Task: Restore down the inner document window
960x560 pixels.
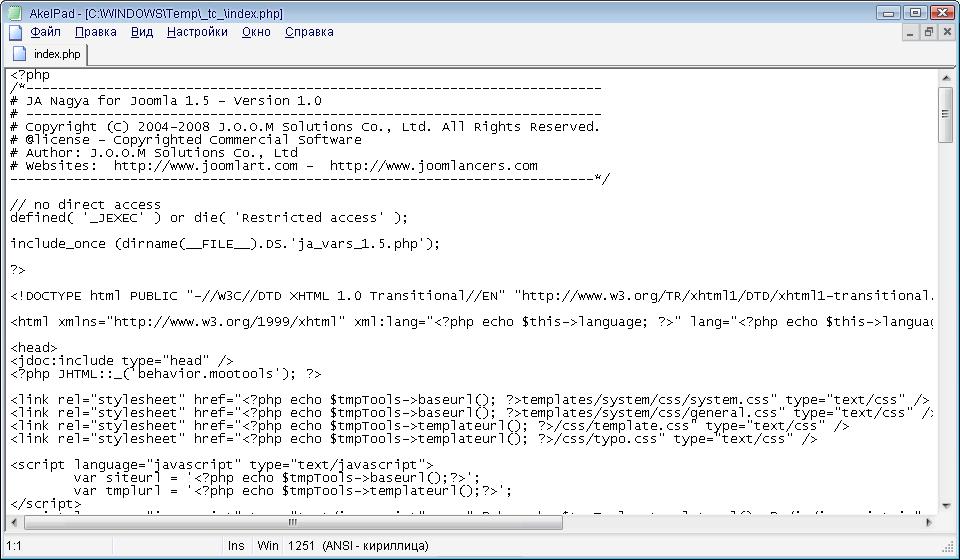Action: [928, 32]
